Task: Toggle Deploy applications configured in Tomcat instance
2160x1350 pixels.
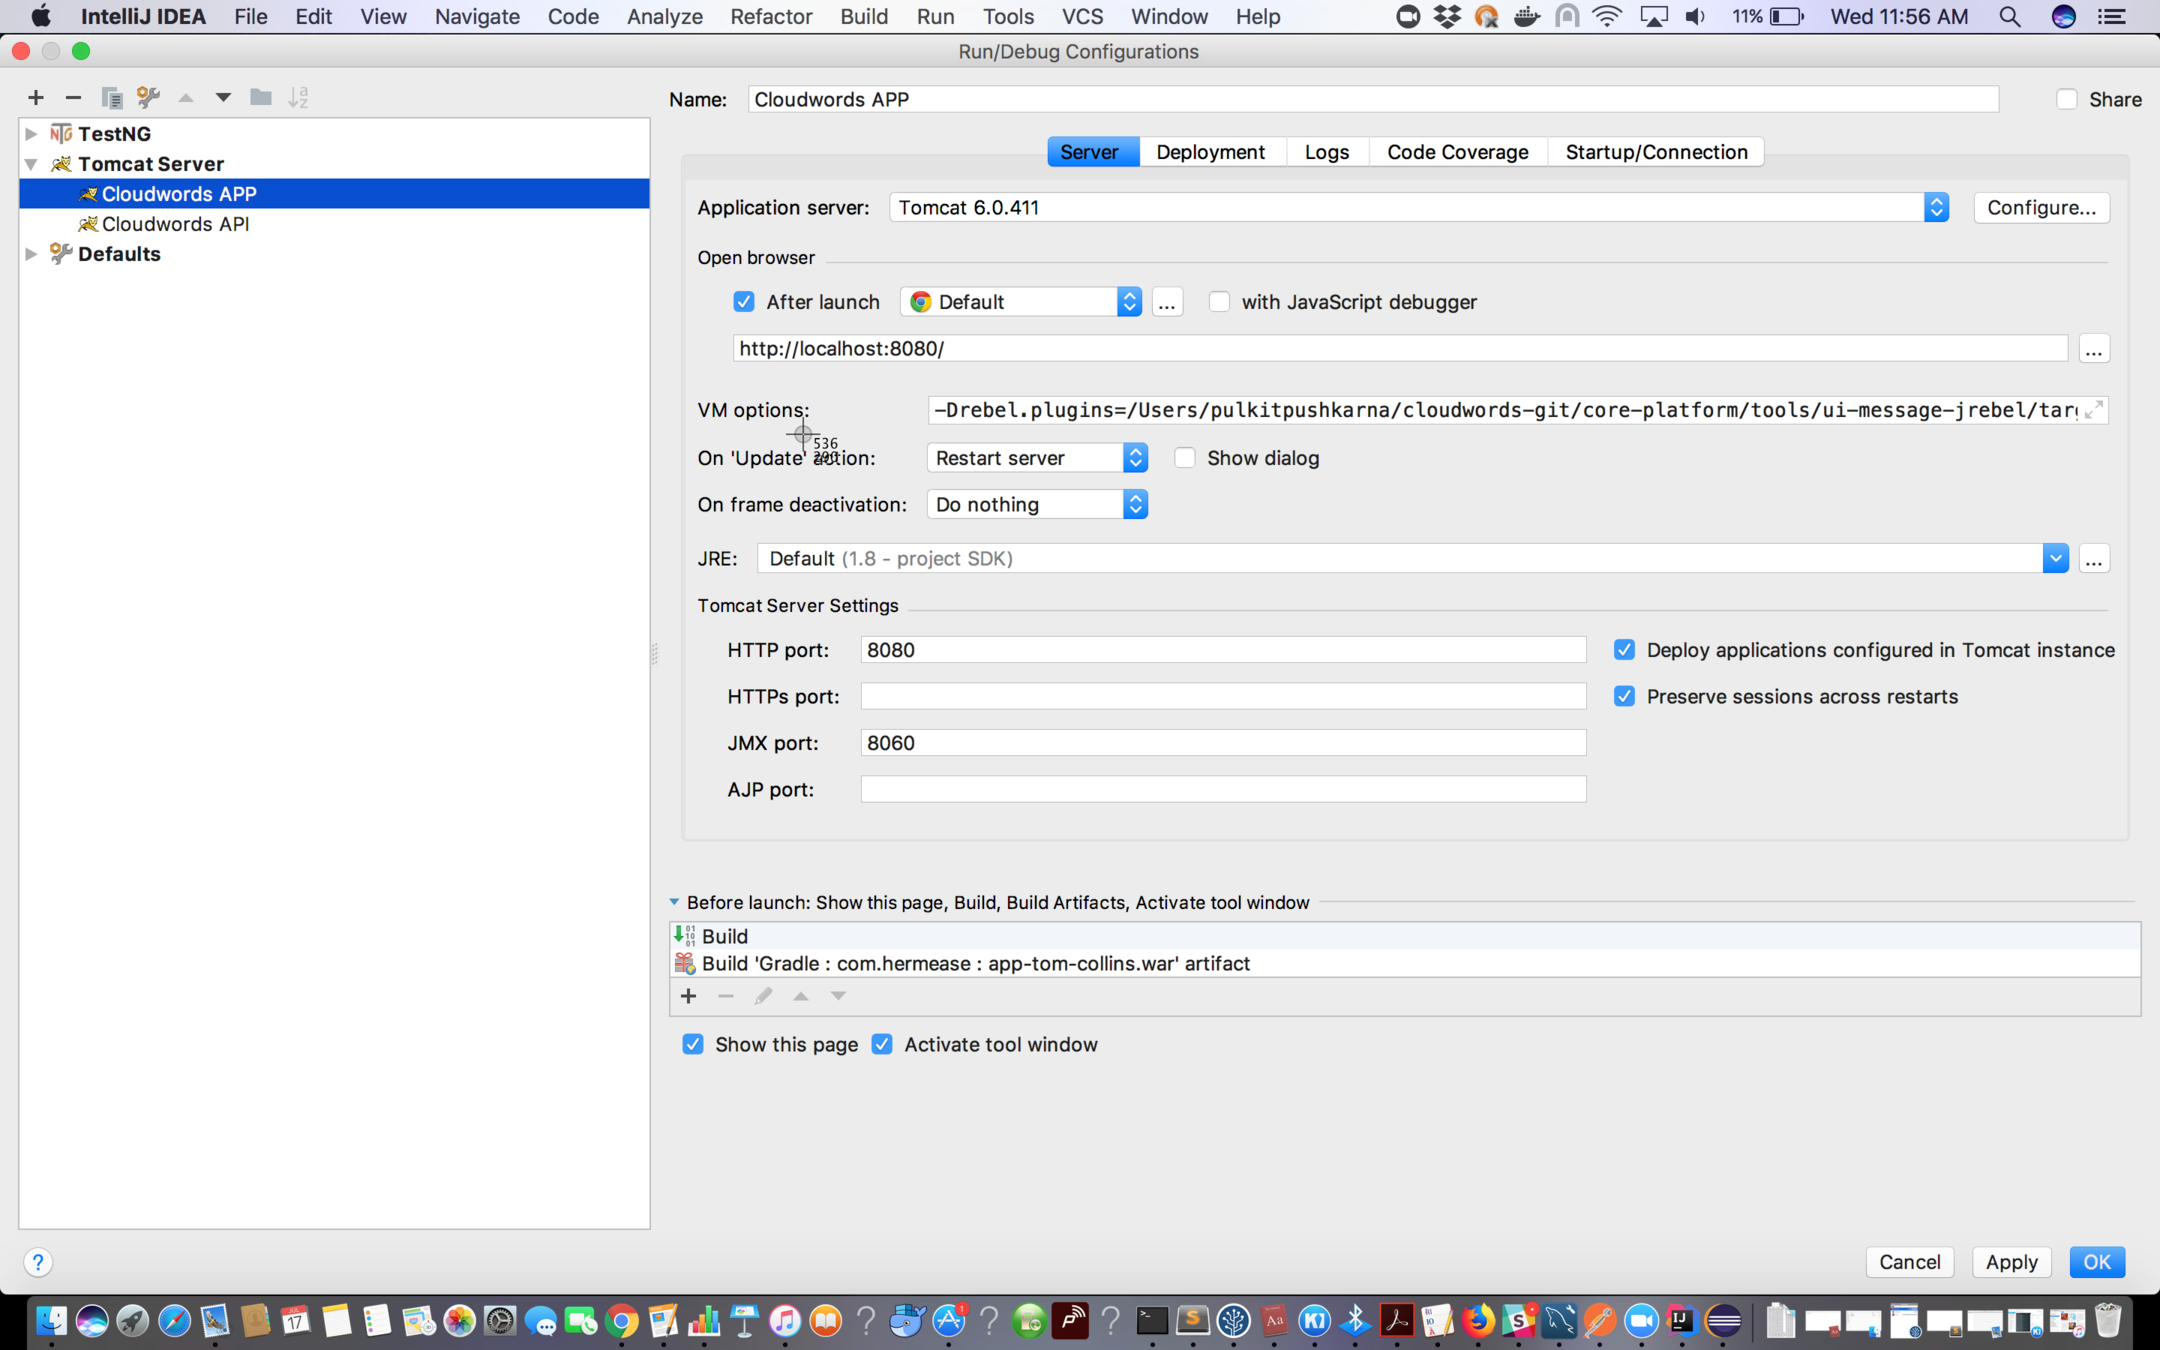Action: click(1625, 650)
